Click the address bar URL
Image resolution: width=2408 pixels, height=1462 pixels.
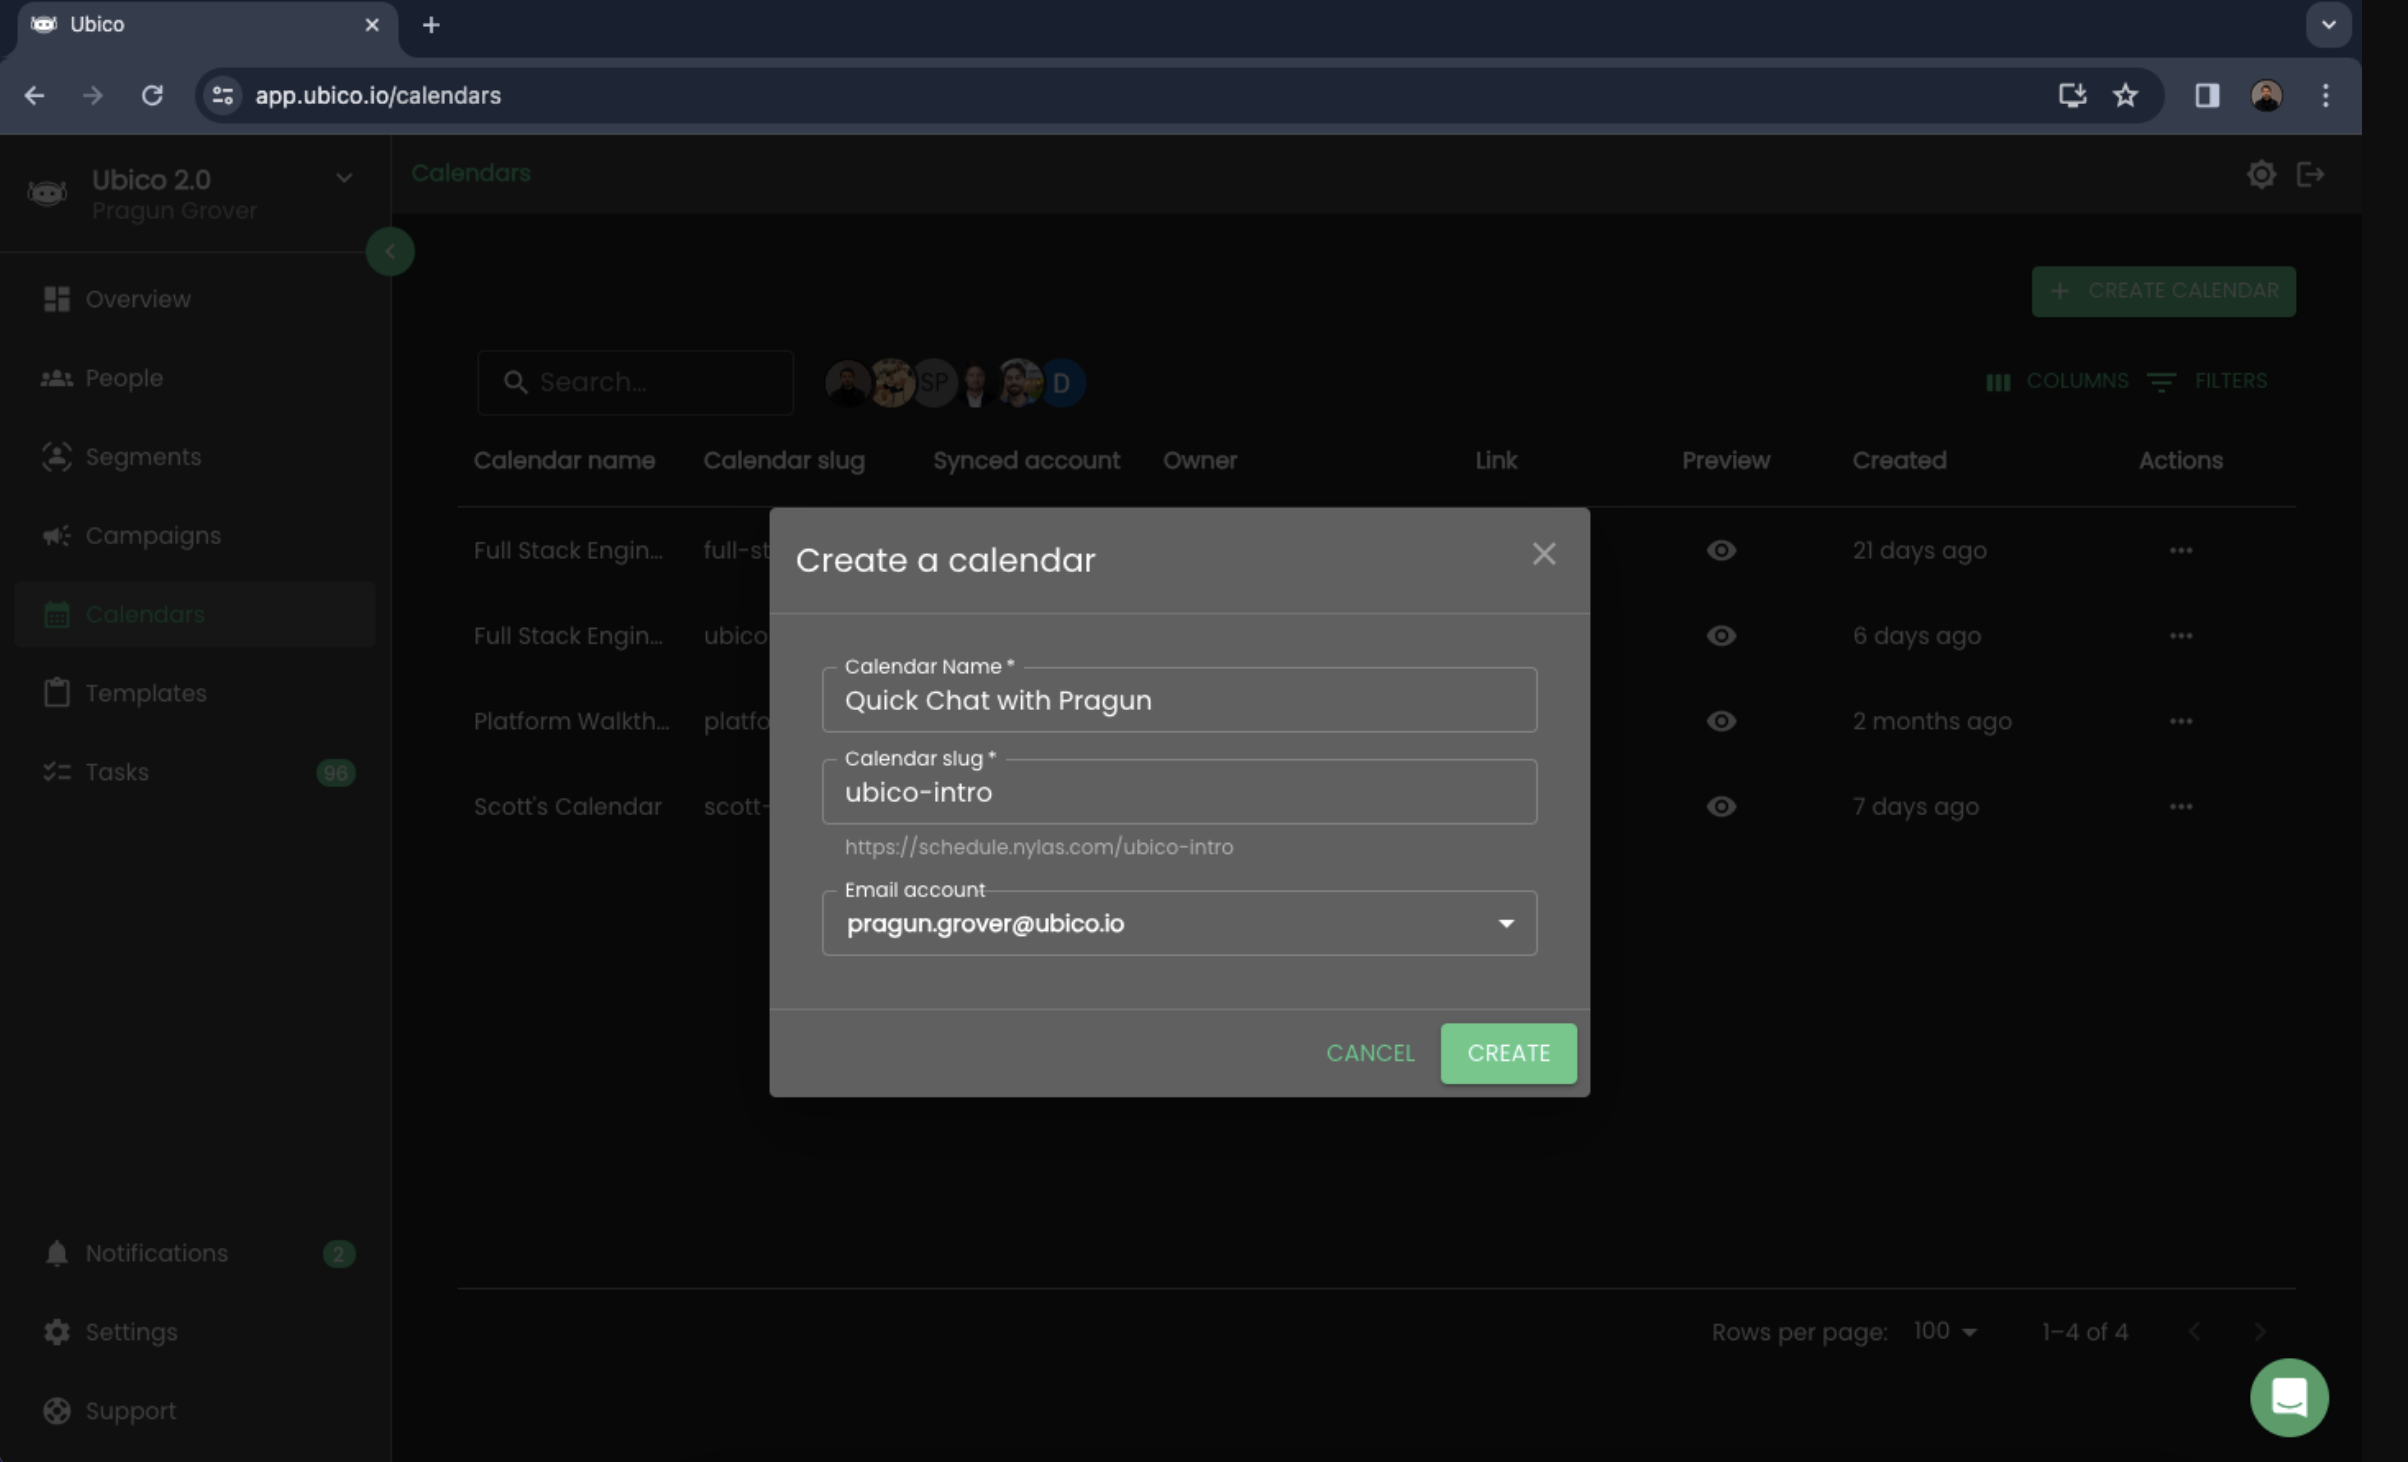[x=378, y=95]
